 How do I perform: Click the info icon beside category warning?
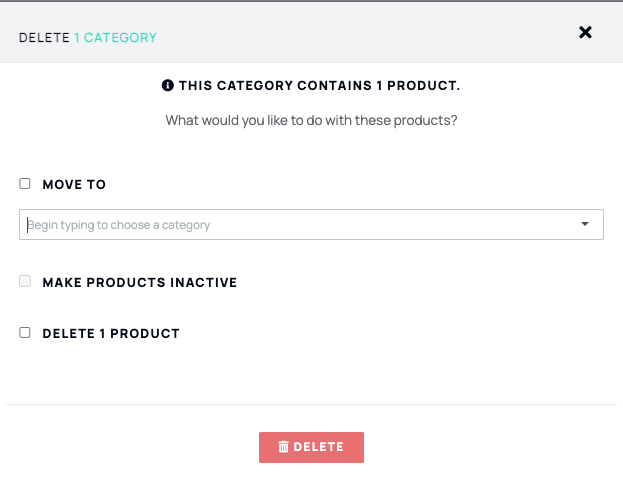pyautogui.click(x=168, y=85)
